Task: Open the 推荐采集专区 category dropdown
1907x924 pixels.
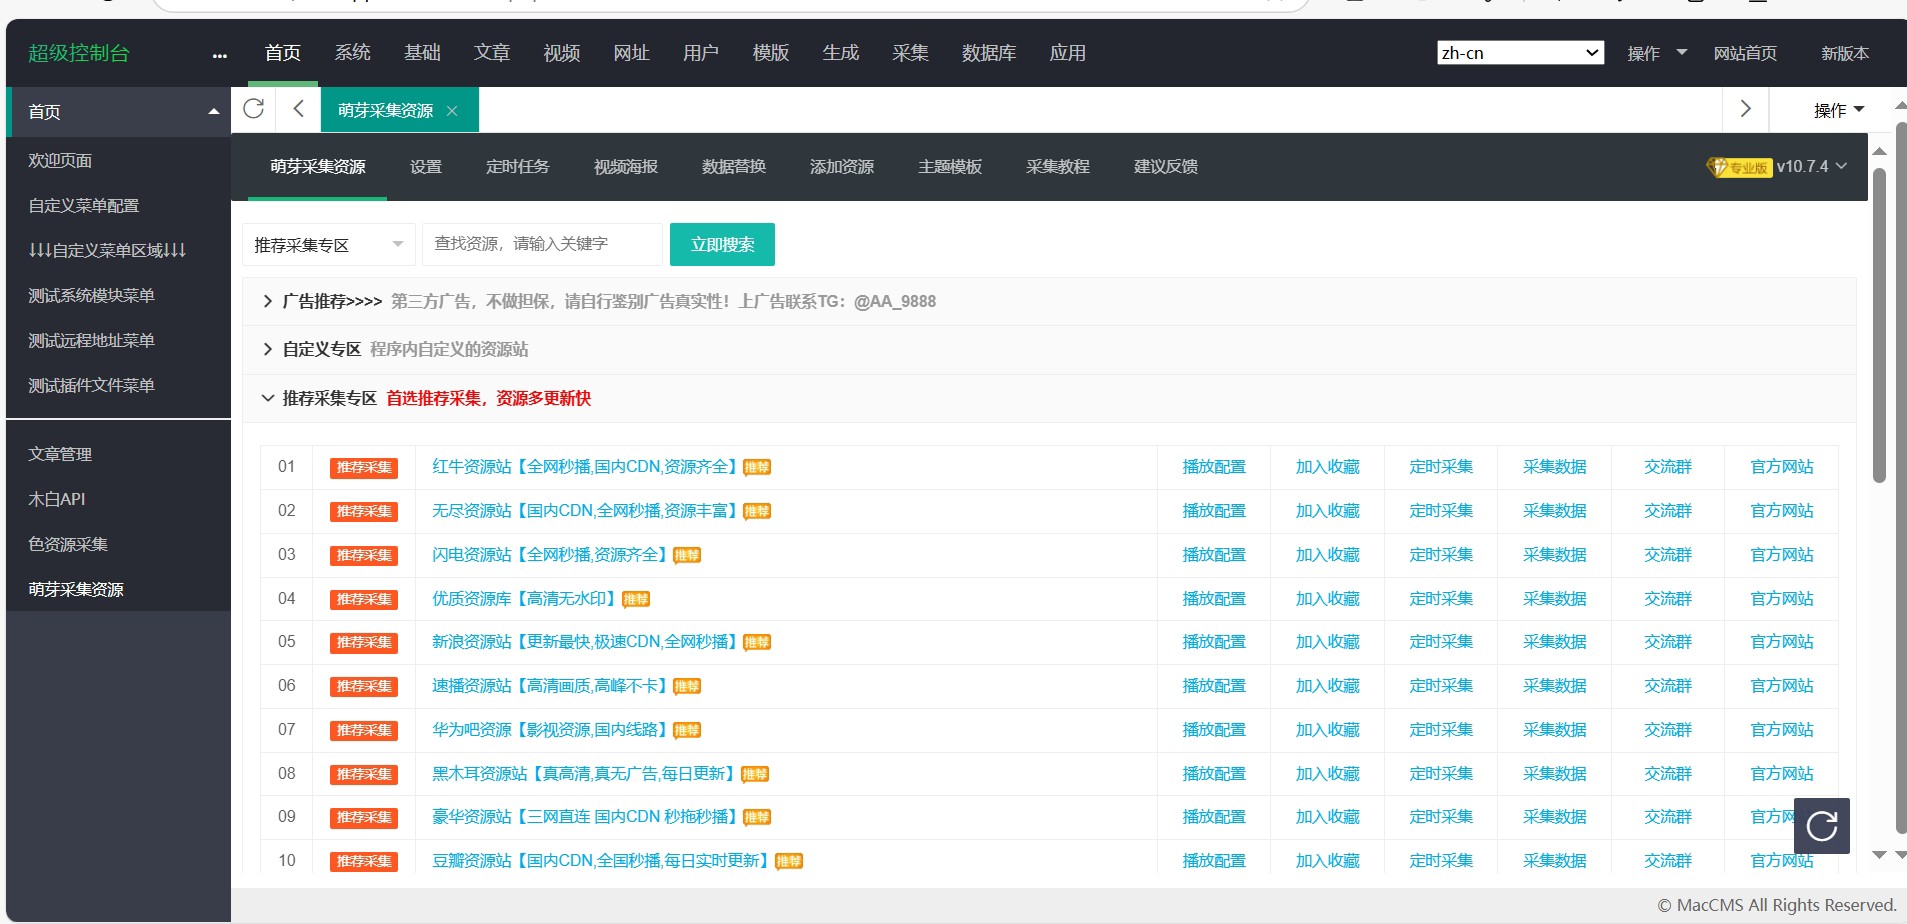Action: point(328,245)
